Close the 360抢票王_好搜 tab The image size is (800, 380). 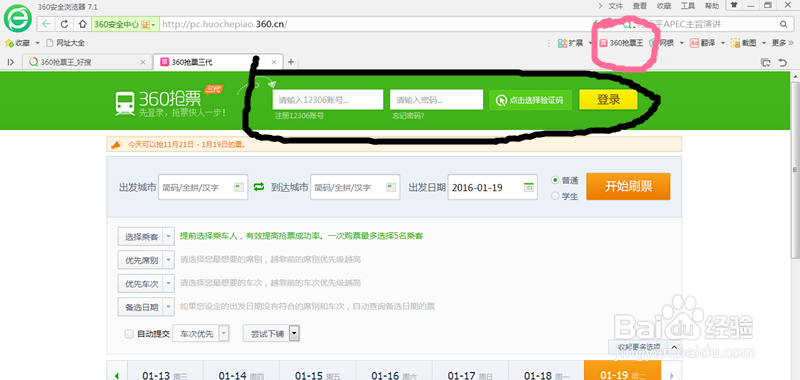[143, 62]
